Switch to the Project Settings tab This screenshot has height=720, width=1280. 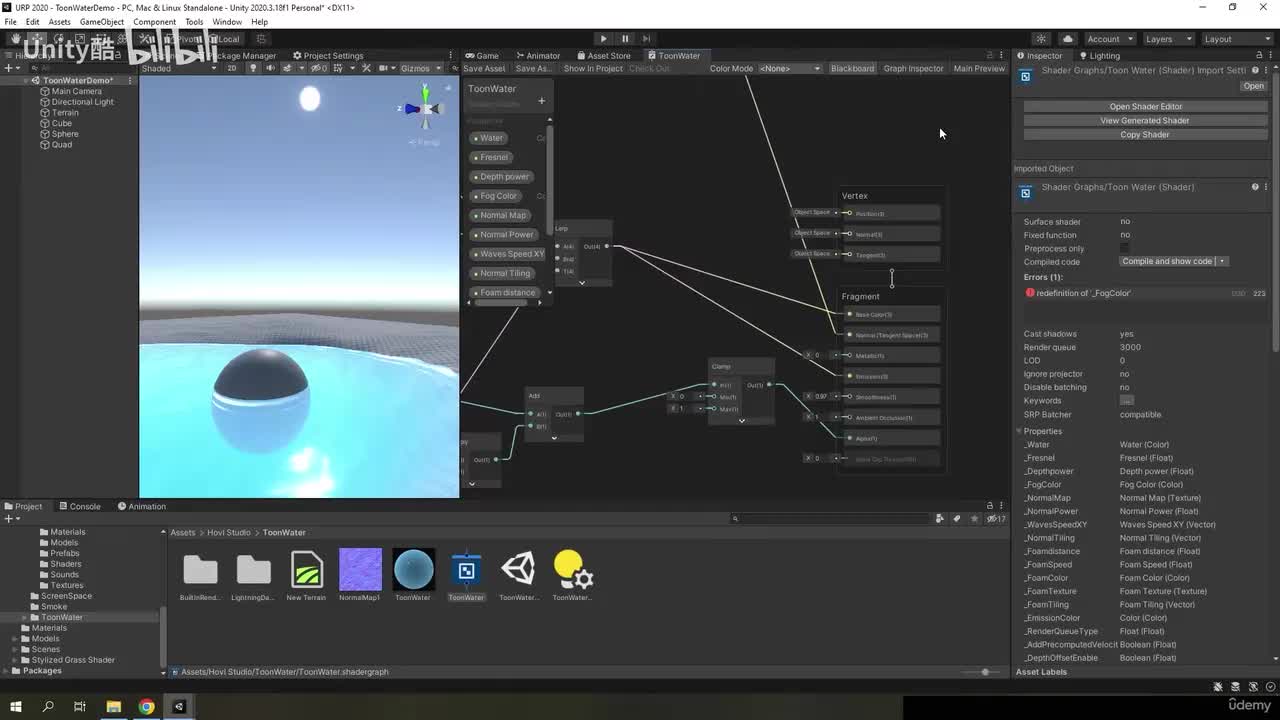click(x=328, y=56)
